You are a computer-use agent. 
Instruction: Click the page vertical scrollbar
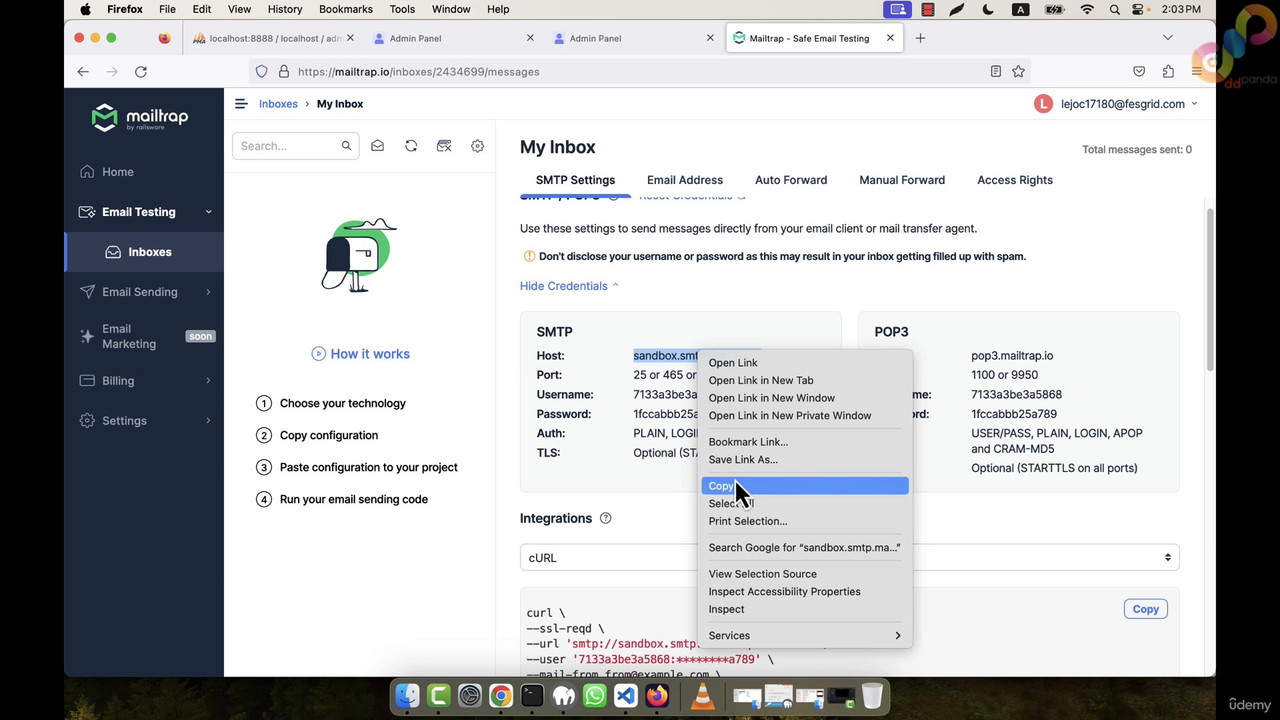[1210, 290]
